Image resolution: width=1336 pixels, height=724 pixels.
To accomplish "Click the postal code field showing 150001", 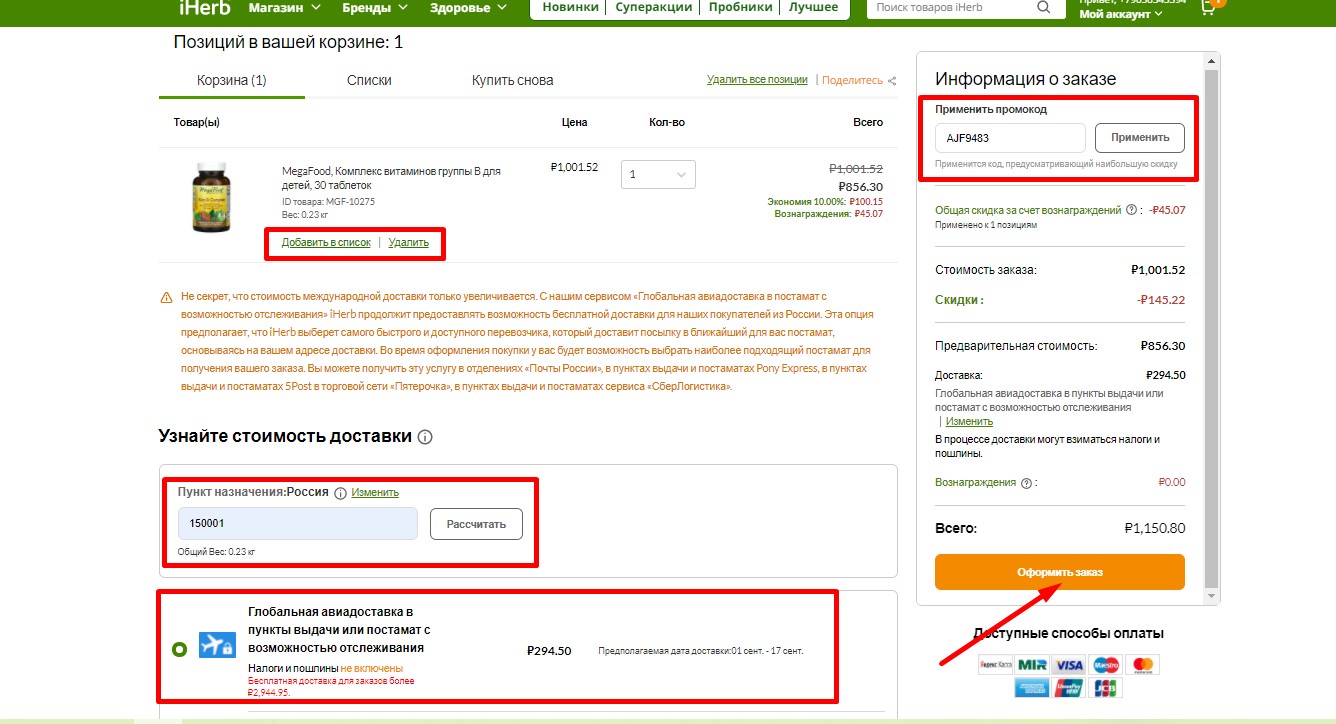I will tap(298, 524).
